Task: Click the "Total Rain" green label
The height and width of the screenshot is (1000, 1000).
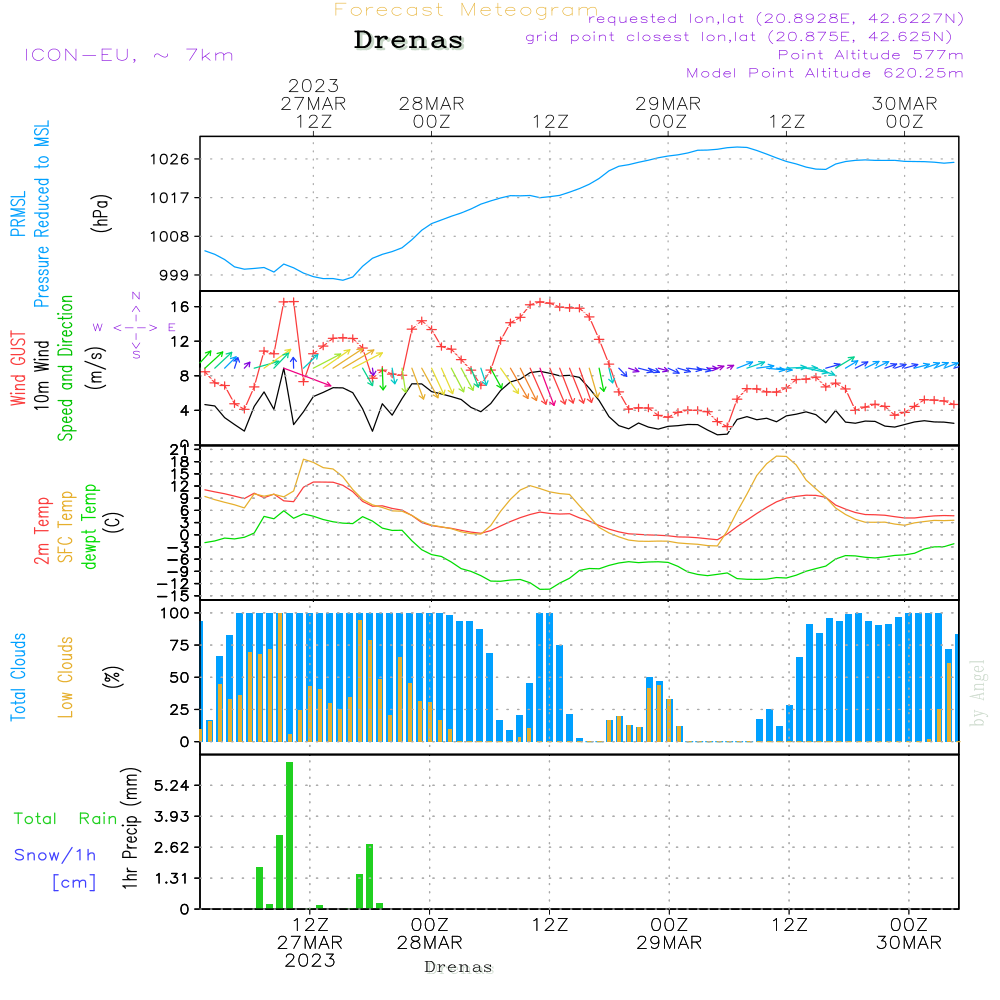Action: tap(66, 819)
